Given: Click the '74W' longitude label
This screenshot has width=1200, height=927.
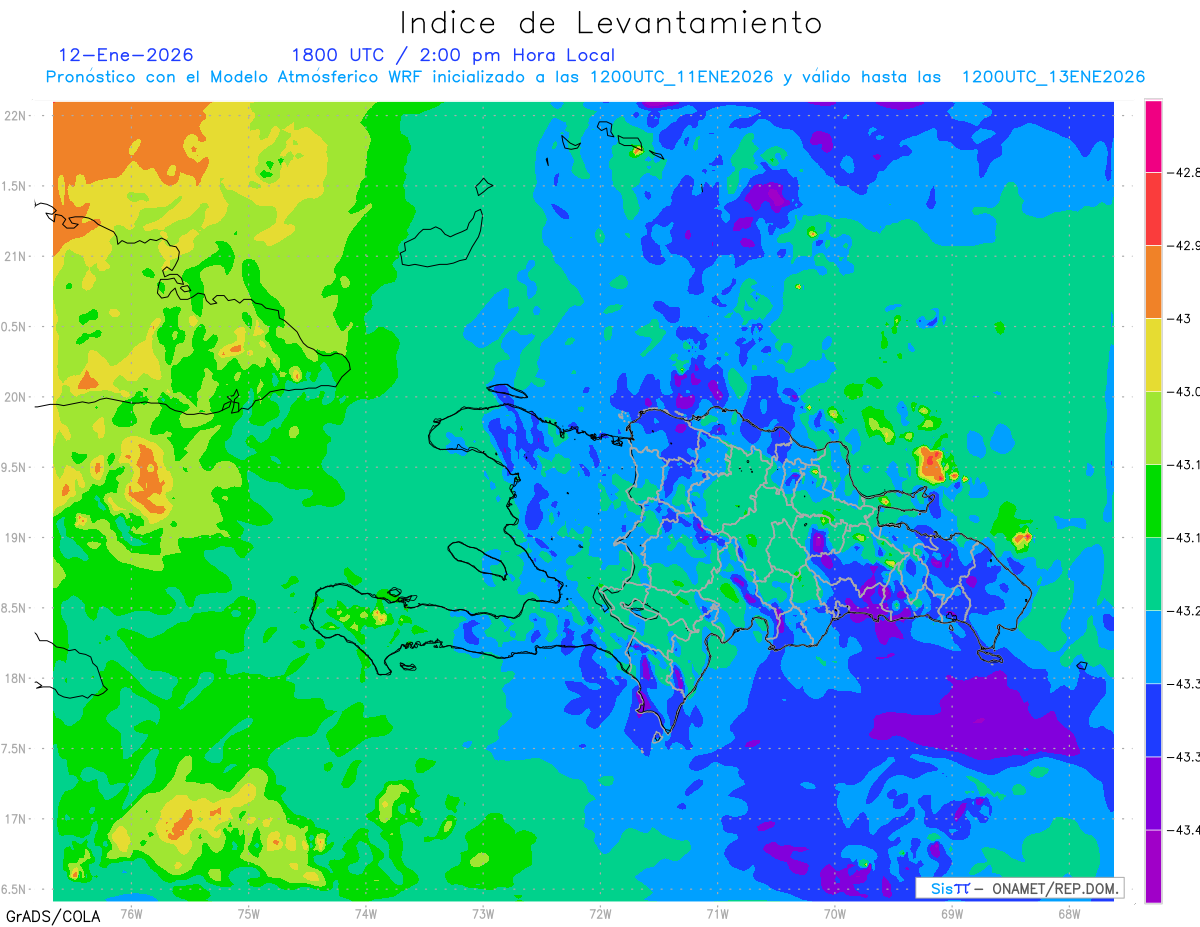Looking at the screenshot, I should tap(366, 913).
